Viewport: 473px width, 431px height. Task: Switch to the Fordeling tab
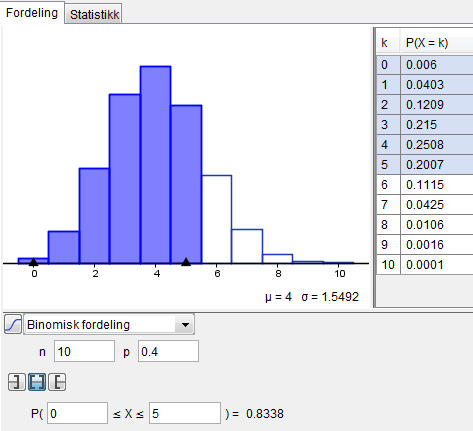32,13
